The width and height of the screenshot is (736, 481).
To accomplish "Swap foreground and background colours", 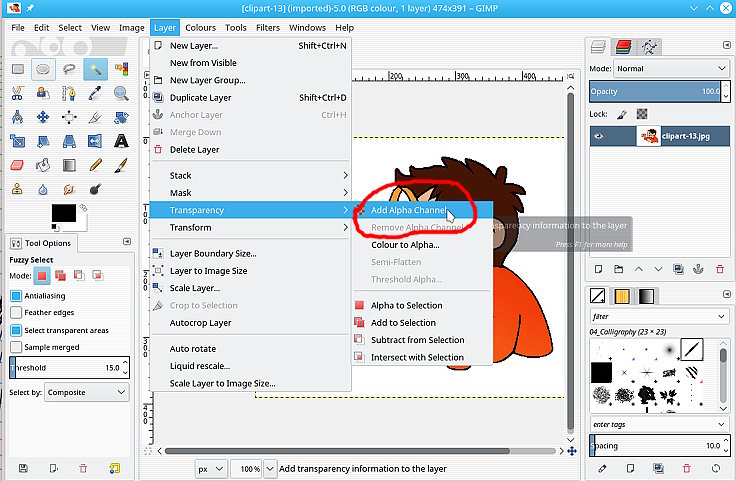I will click(84, 207).
